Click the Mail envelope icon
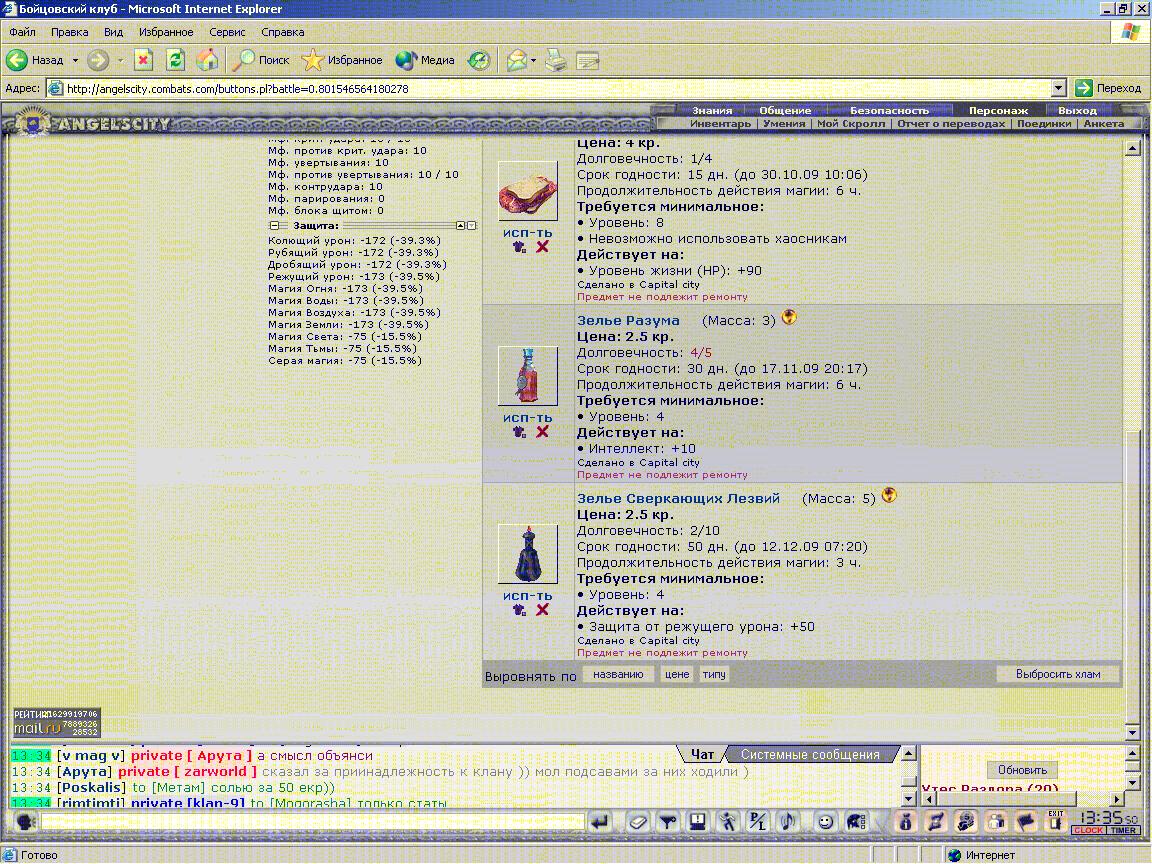This screenshot has width=1152, height=864. tap(516, 60)
